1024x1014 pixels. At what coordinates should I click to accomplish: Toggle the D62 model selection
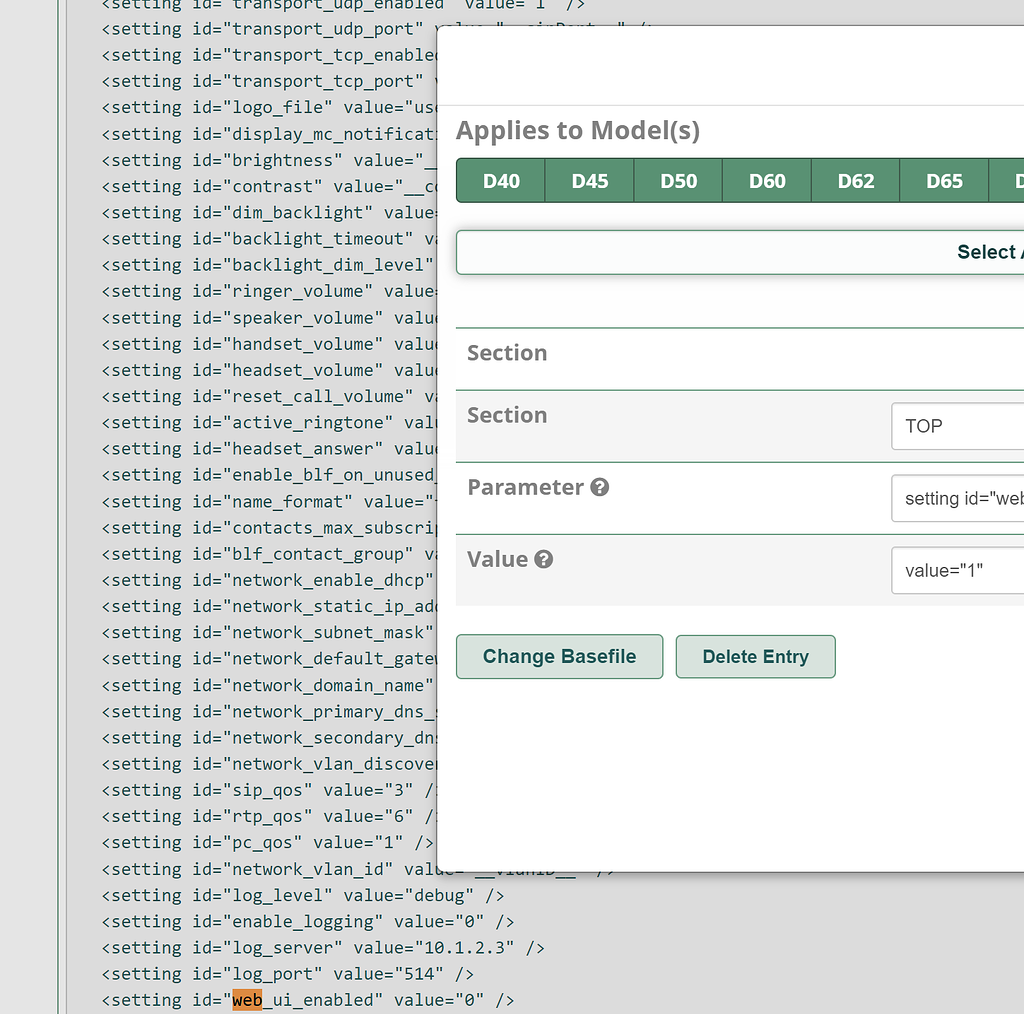[855, 180]
